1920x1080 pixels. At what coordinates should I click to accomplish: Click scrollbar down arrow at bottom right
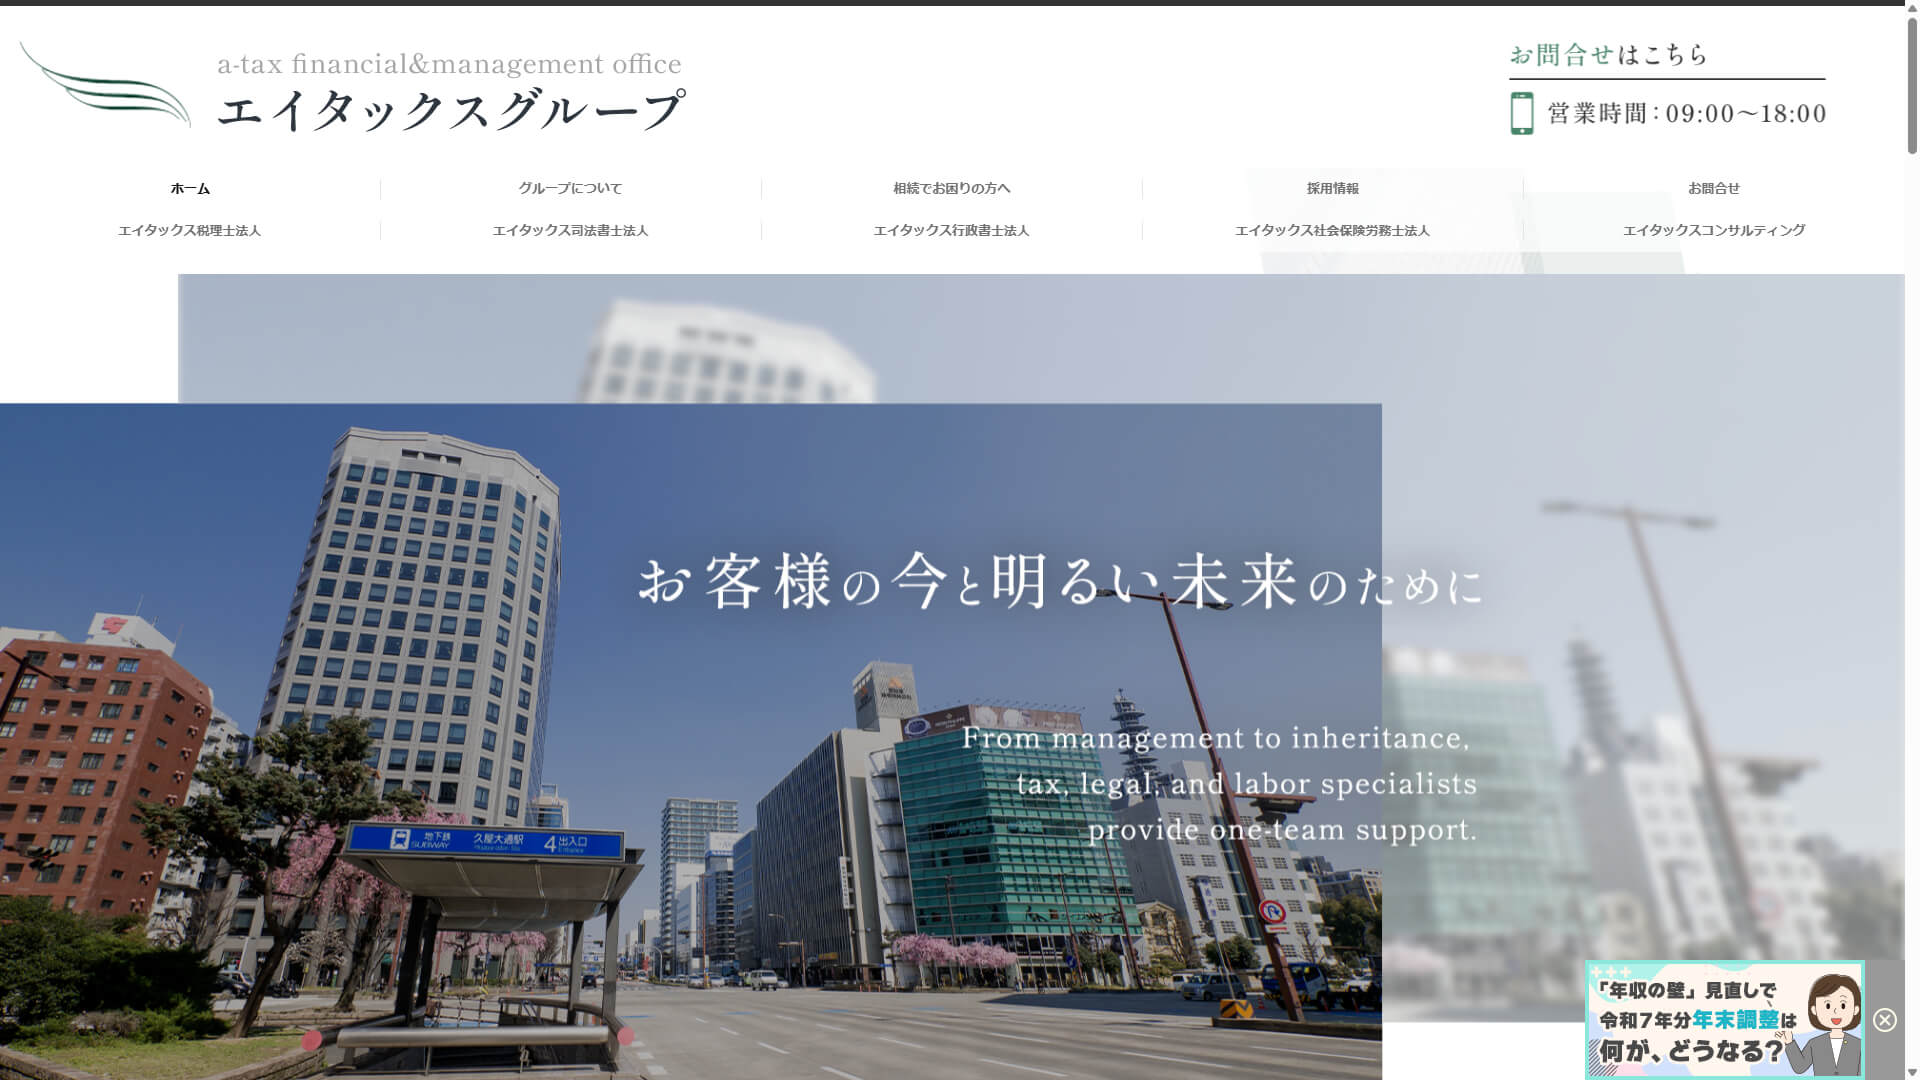tap(1912, 1072)
